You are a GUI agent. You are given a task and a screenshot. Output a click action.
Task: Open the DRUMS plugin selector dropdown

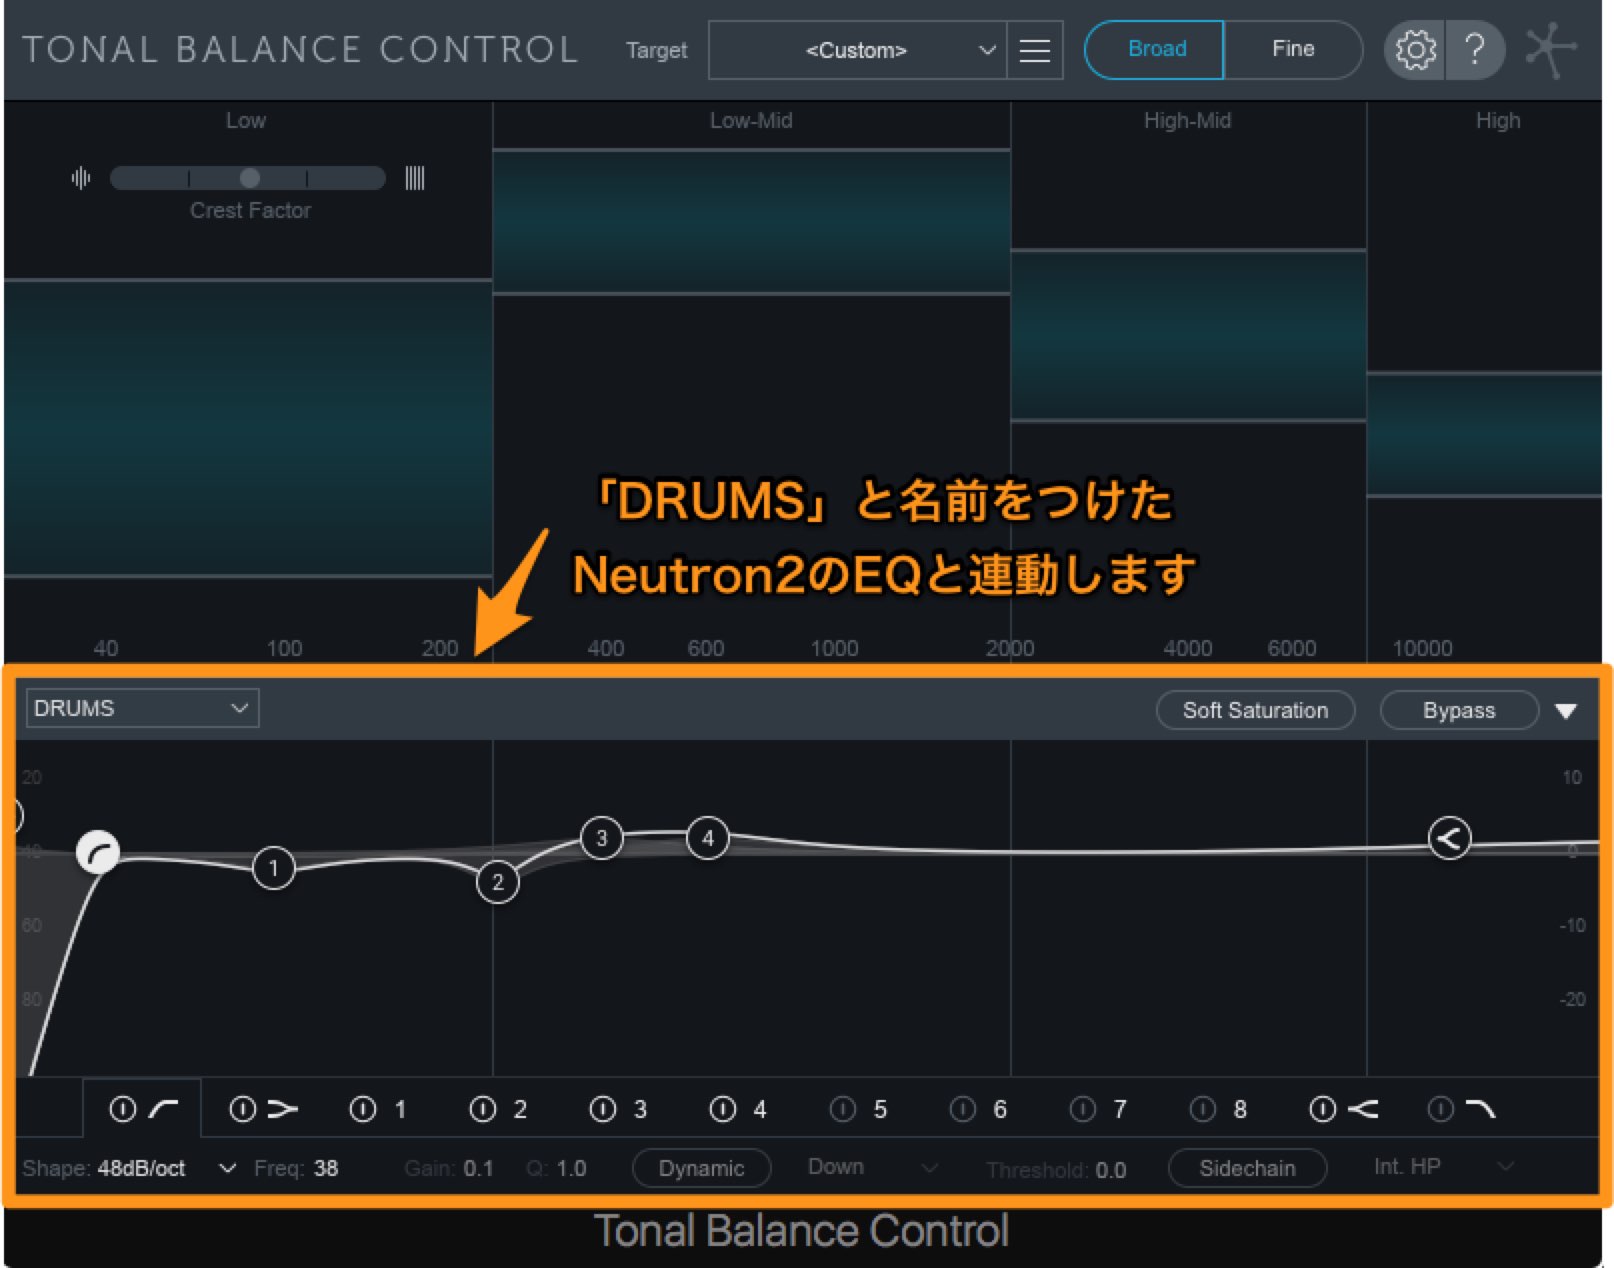(x=142, y=708)
